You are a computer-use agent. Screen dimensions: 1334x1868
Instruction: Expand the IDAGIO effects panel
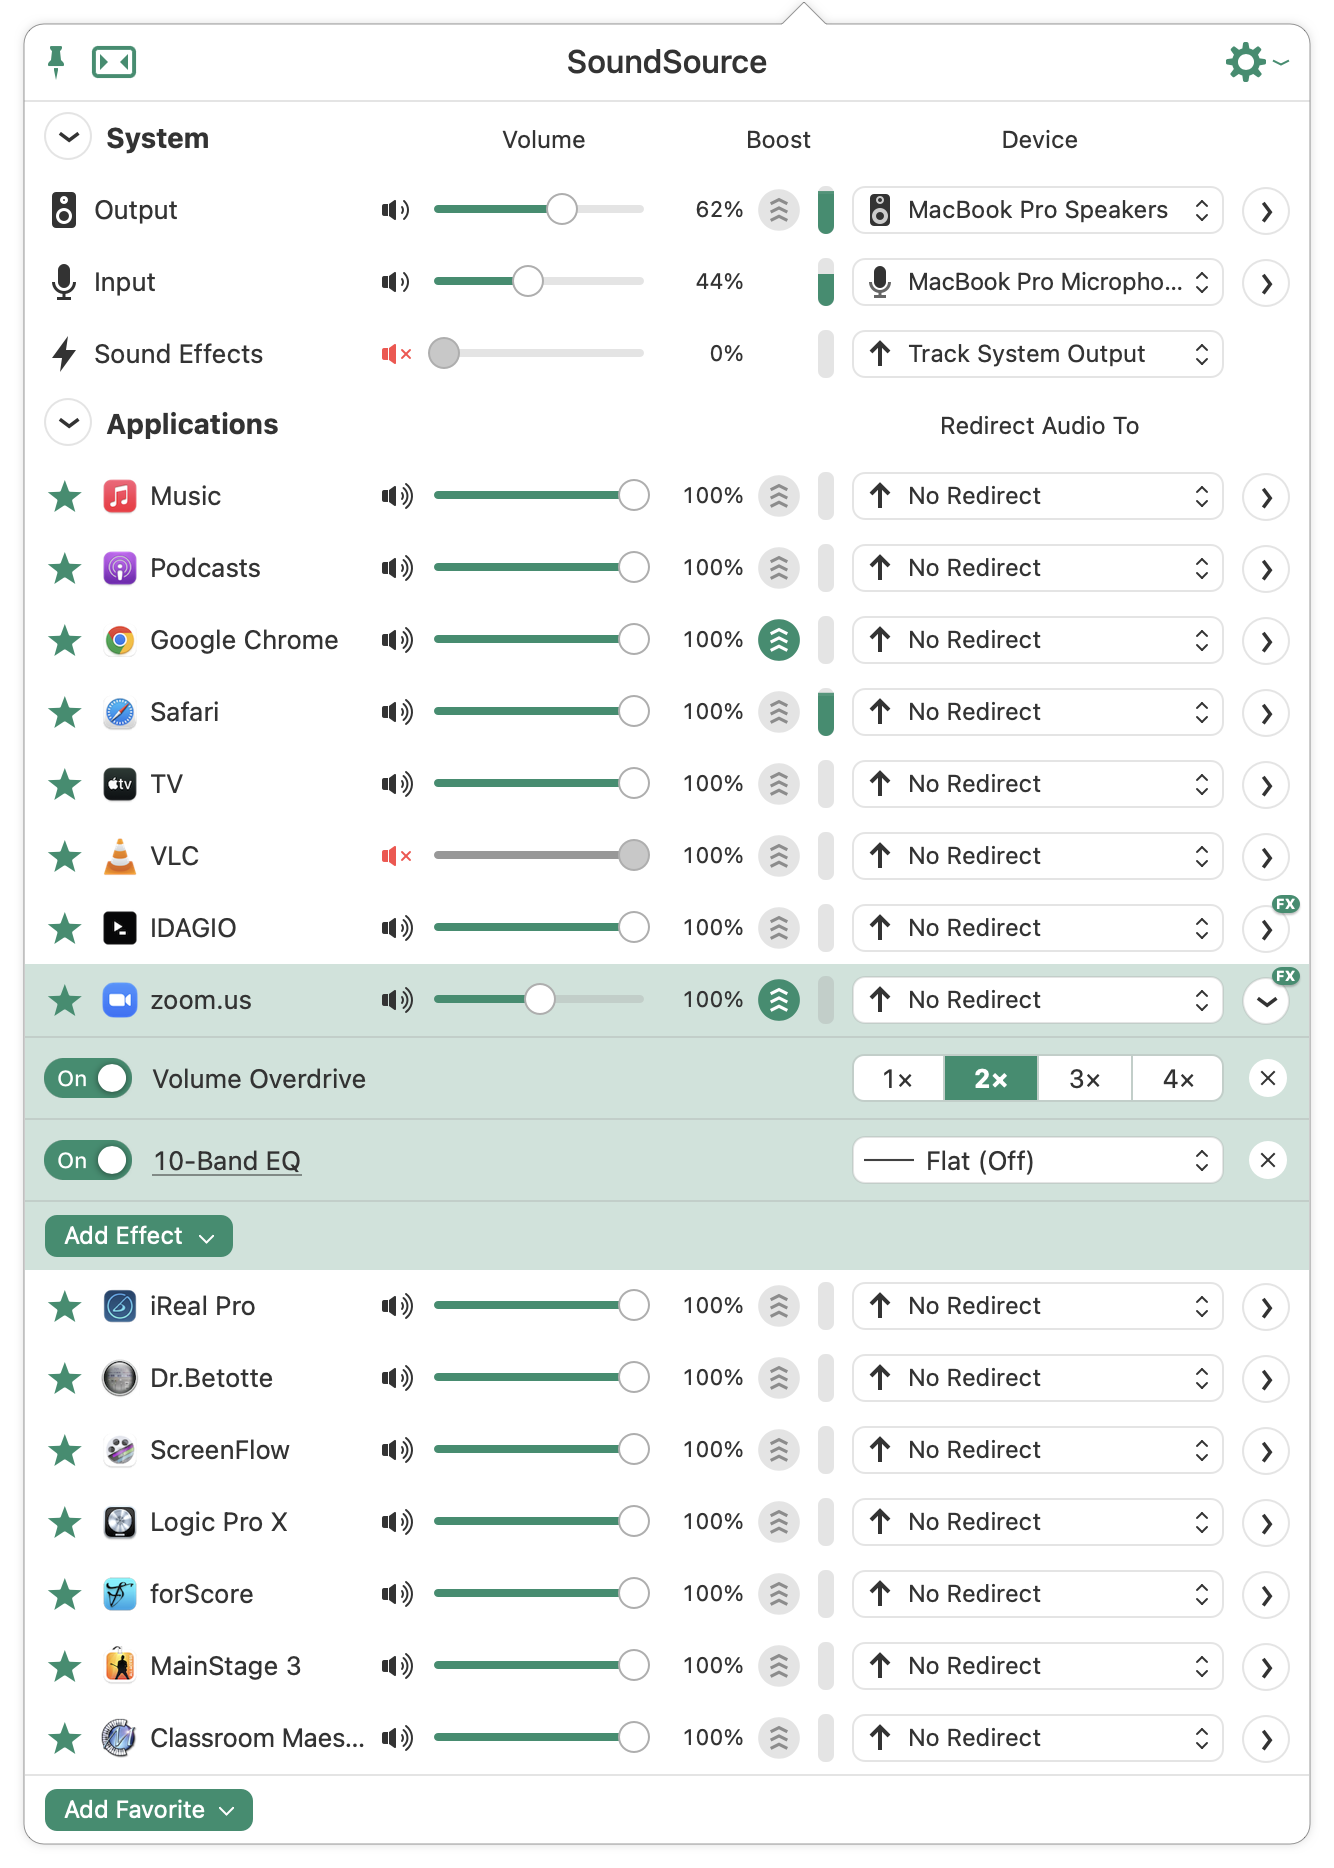click(1266, 929)
